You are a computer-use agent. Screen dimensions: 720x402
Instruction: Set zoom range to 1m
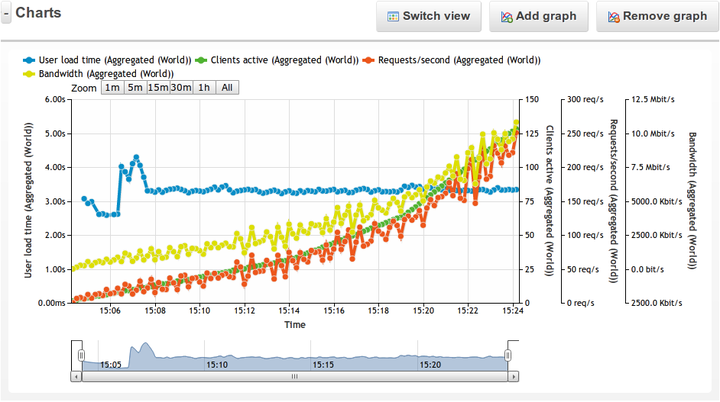[x=112, y=88]
